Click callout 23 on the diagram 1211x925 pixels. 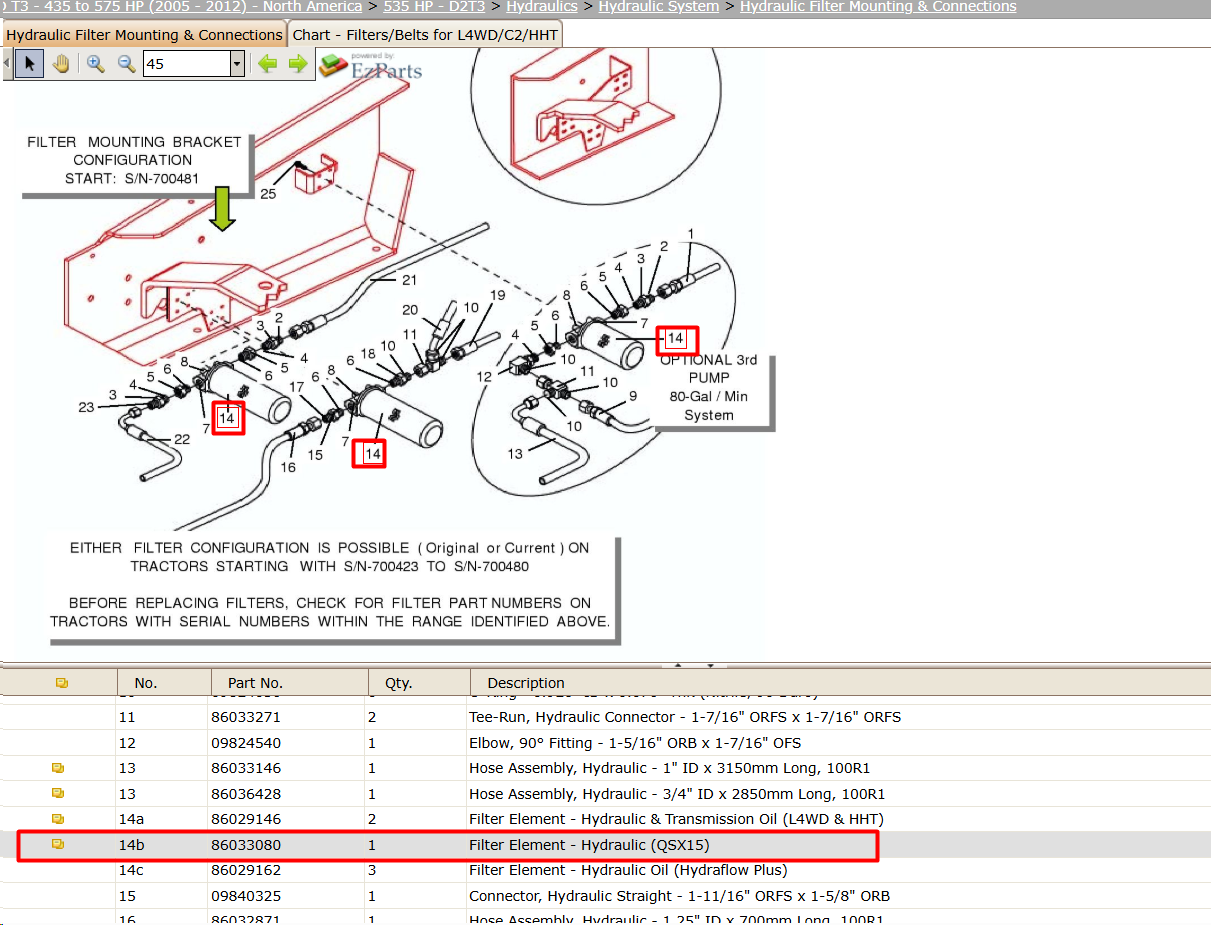pos(88,407)
